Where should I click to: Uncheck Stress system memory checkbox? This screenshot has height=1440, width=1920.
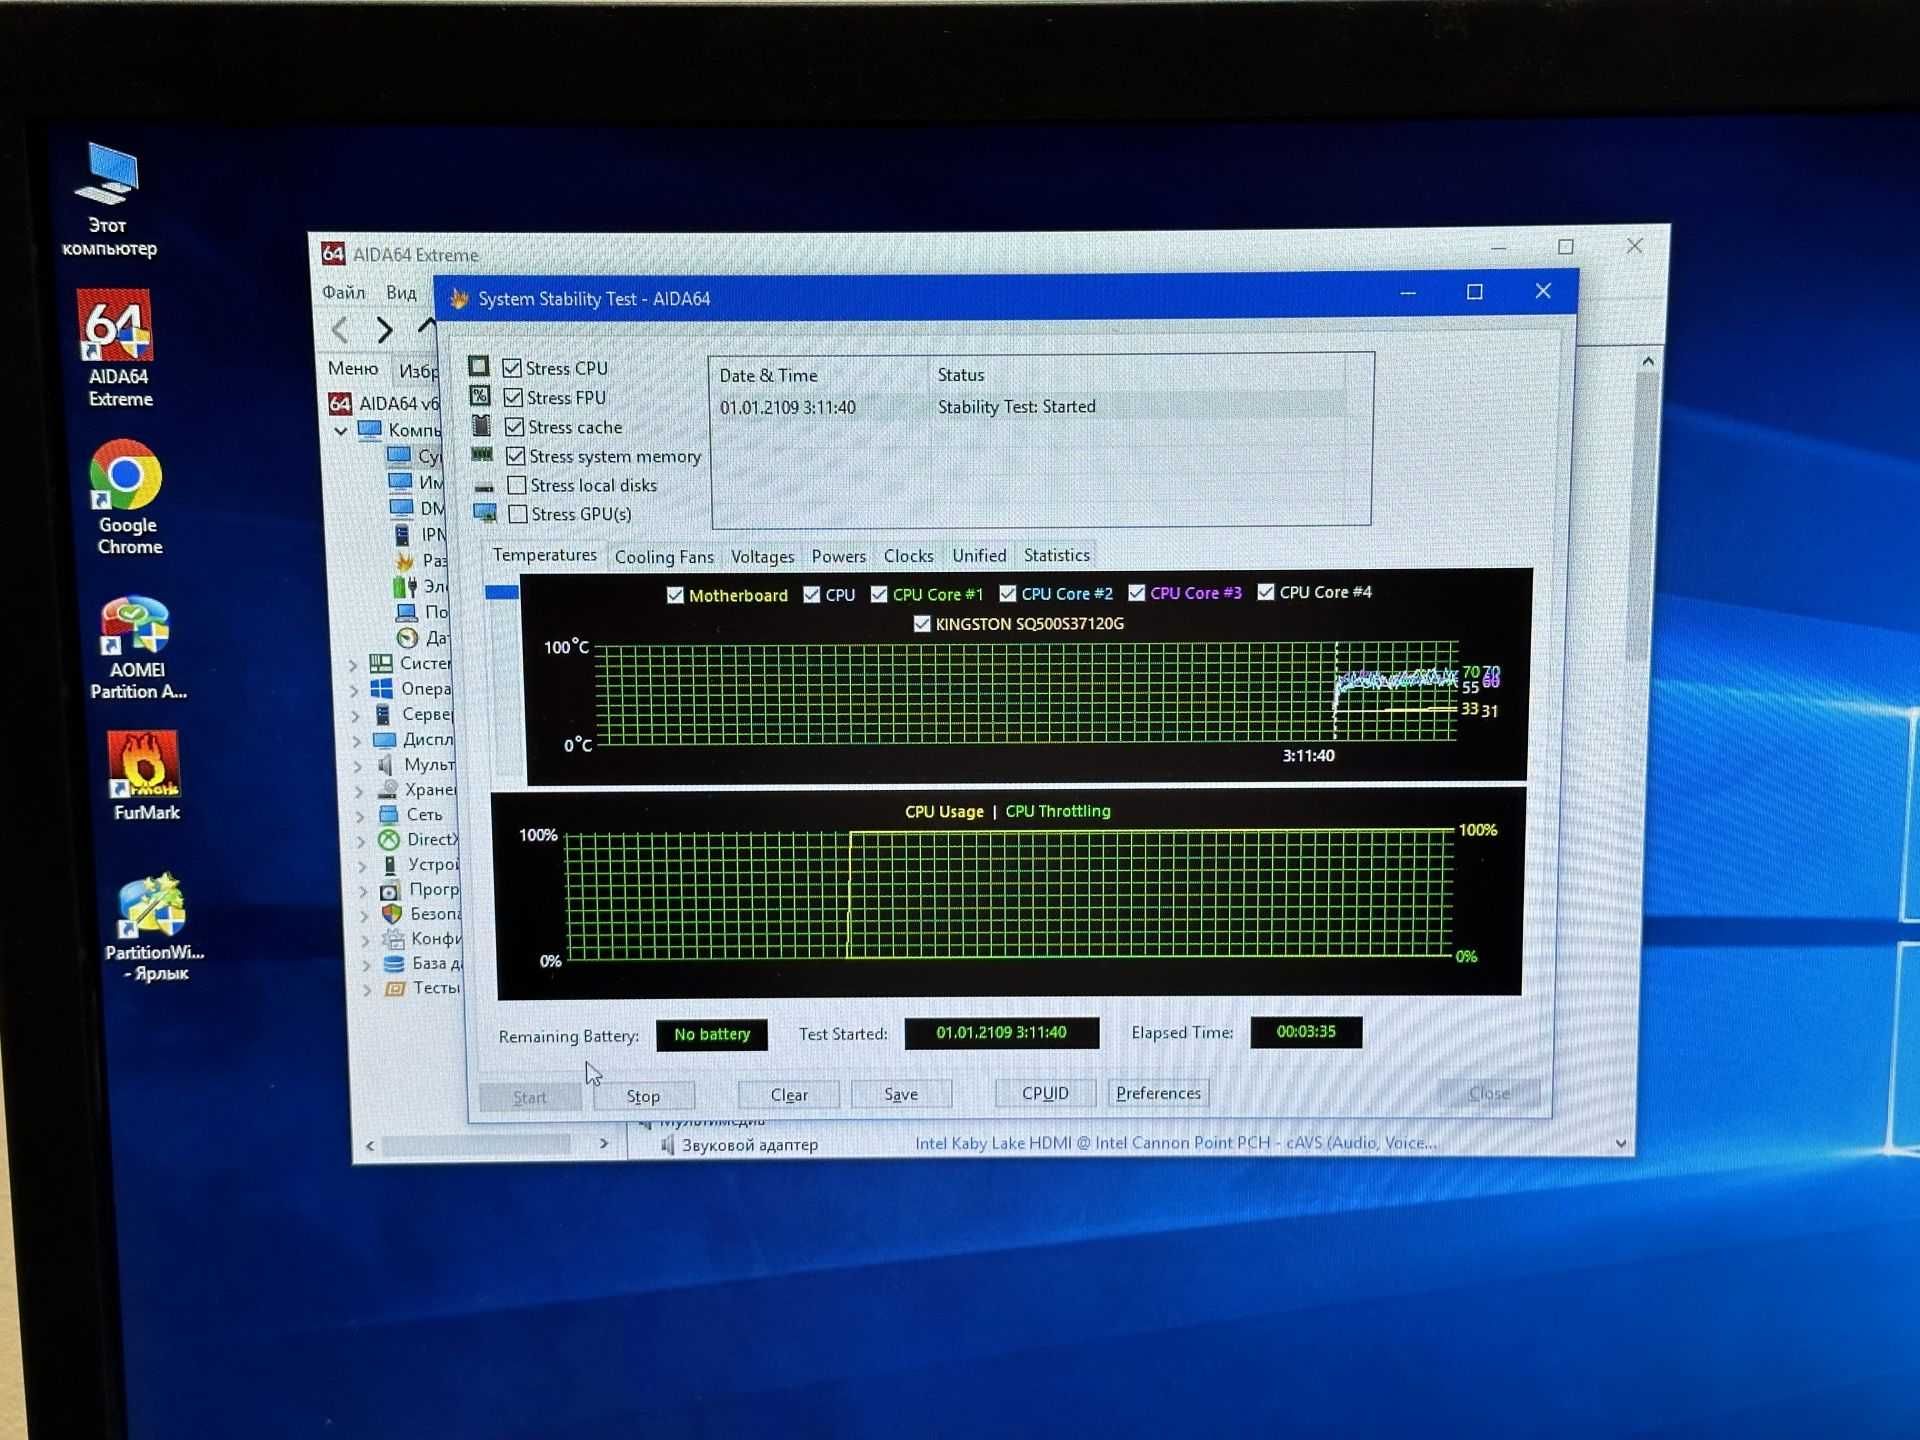tap(515, 456)
